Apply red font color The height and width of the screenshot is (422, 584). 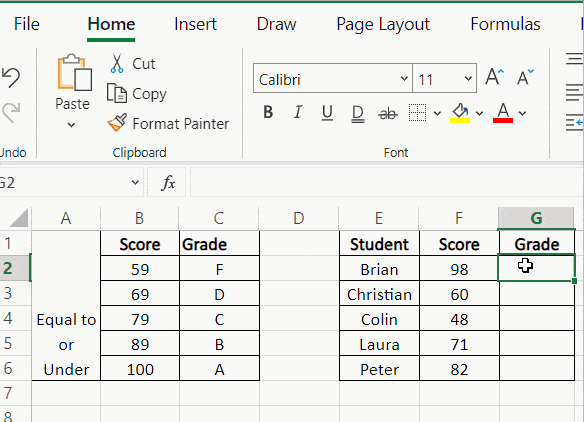coord(503,113)
